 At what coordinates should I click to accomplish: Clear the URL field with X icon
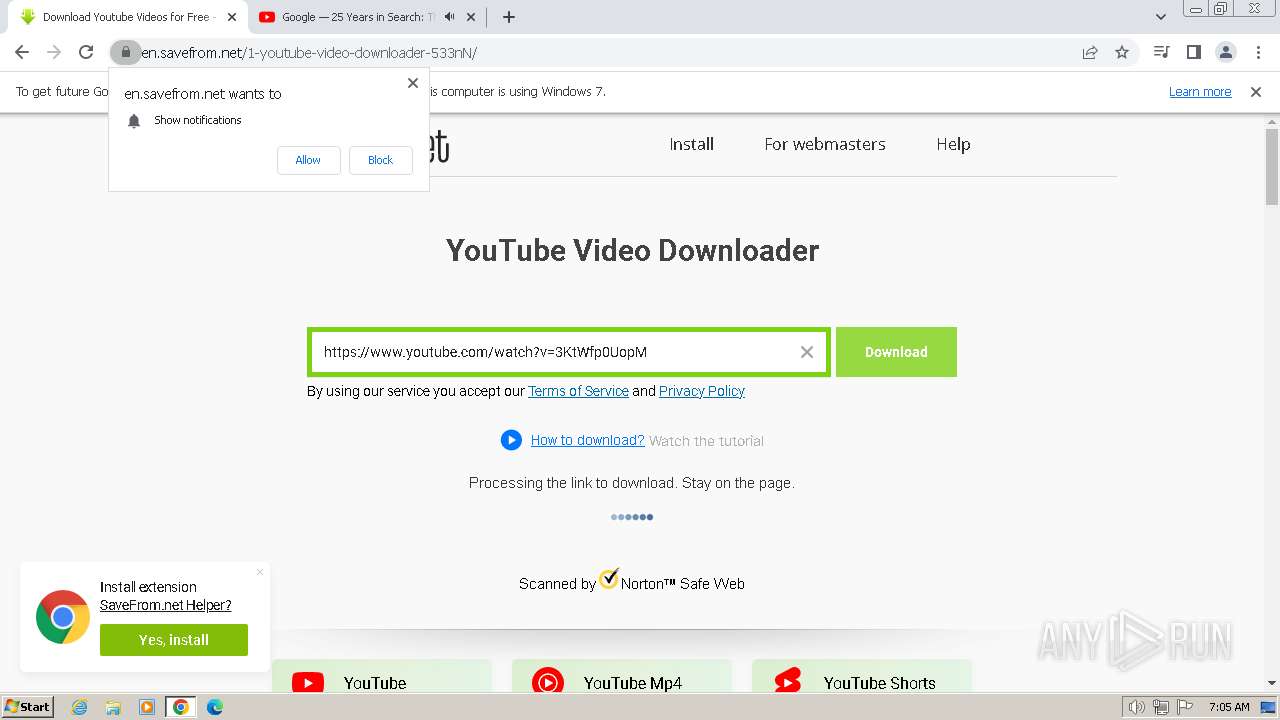(x=807, y=352)
